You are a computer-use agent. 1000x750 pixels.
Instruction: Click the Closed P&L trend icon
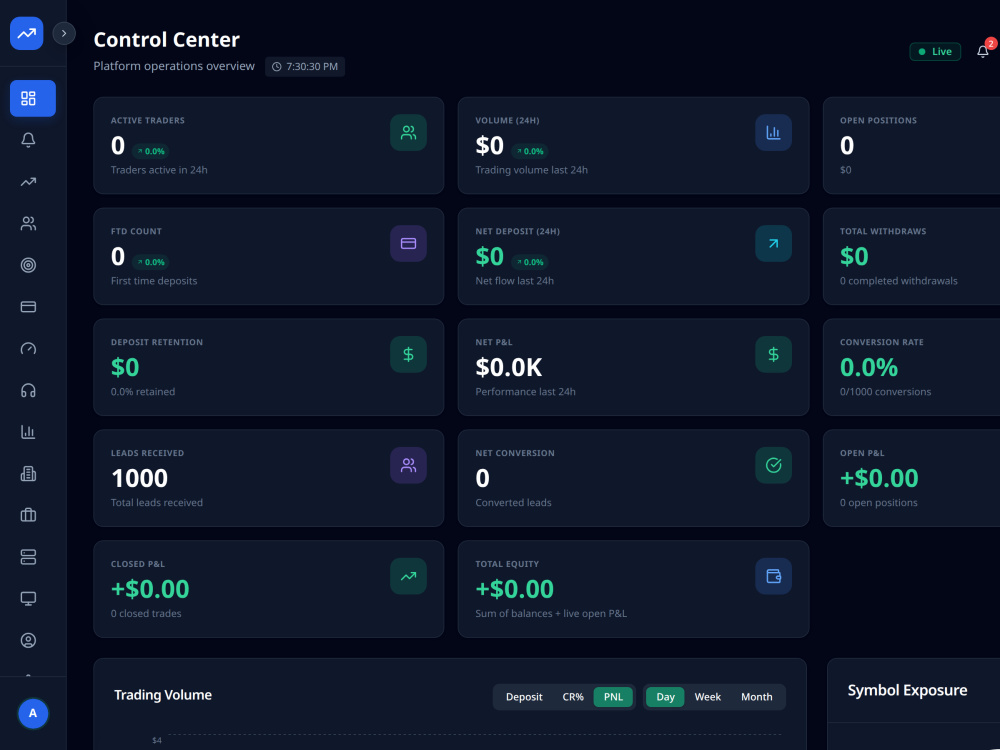click(408, 577)
